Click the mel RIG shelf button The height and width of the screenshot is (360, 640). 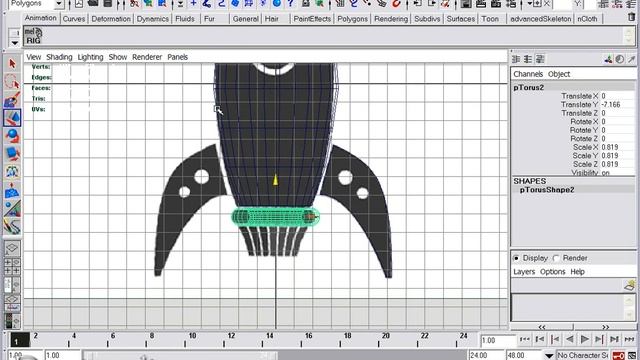click(x=33, y=36)
